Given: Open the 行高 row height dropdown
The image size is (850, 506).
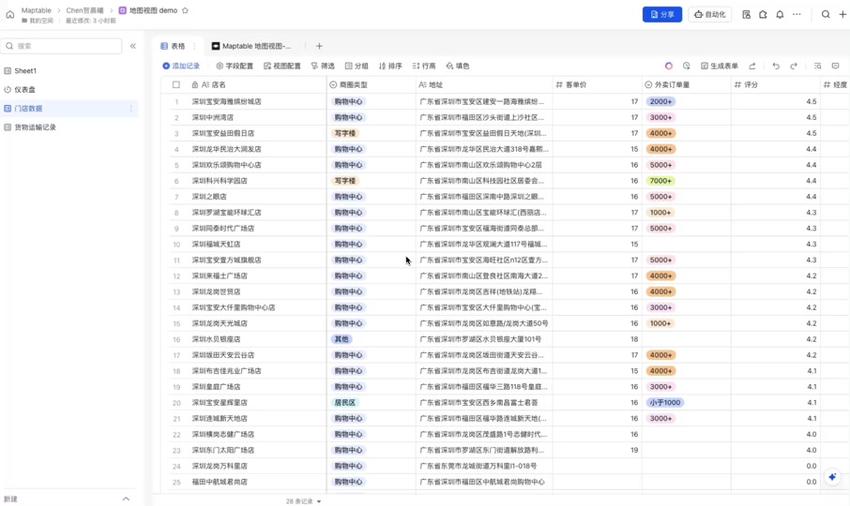Looking at the screenshot, I should (424, 66).
